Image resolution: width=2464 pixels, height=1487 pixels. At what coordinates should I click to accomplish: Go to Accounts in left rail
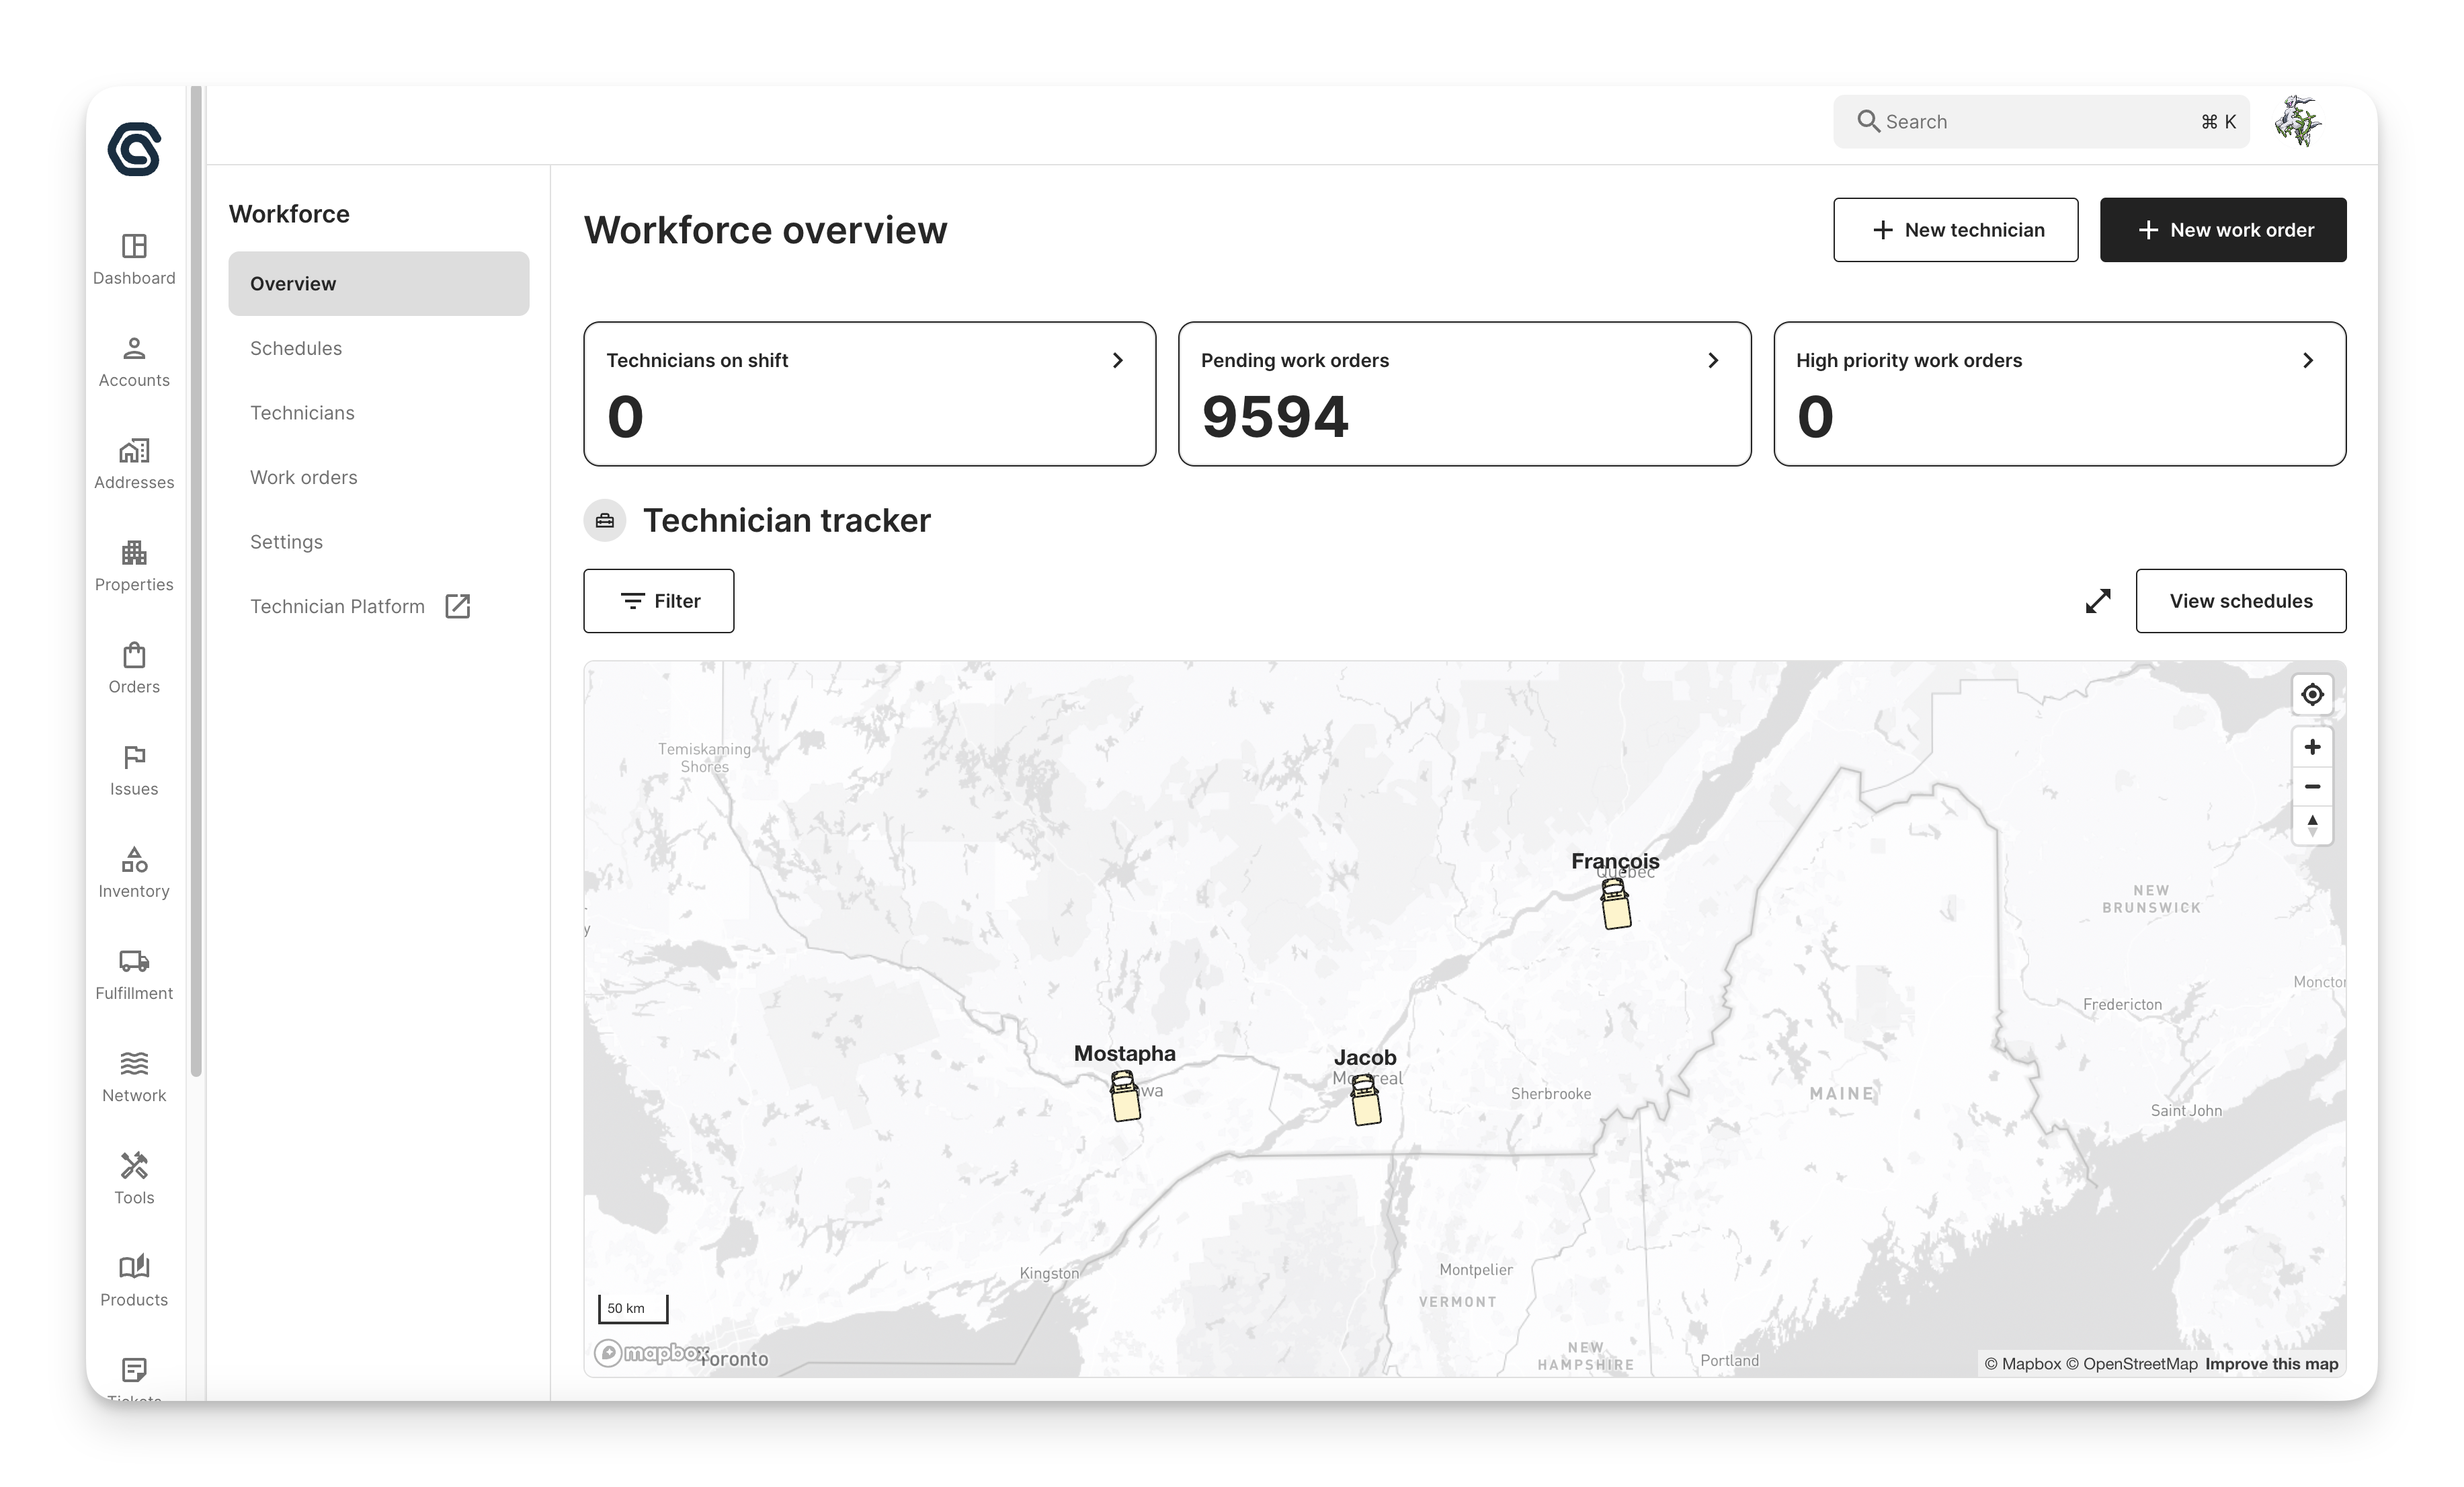tap(134, 362)
